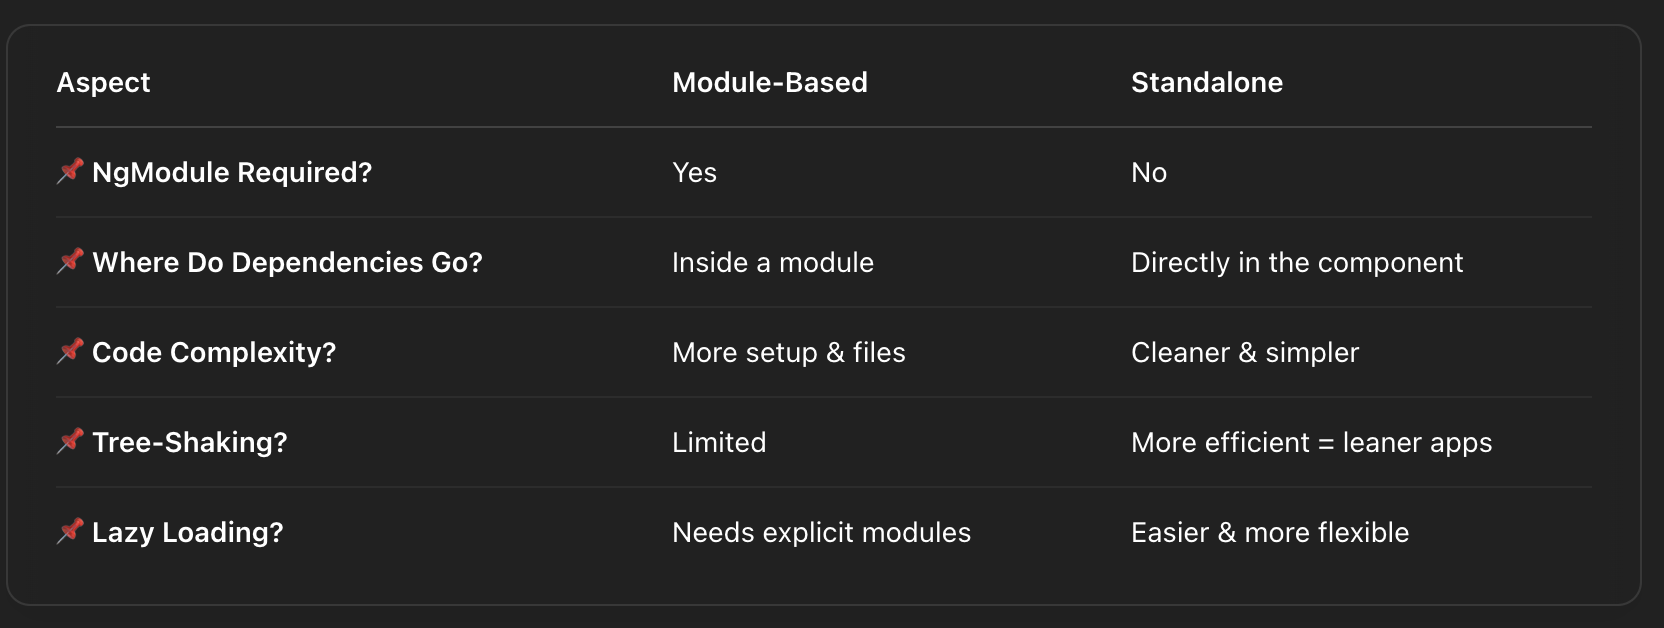1664x628 pixels.
Task: Click the pushpin icon beside Code Complexity?
Action: (x=70, y=351)
